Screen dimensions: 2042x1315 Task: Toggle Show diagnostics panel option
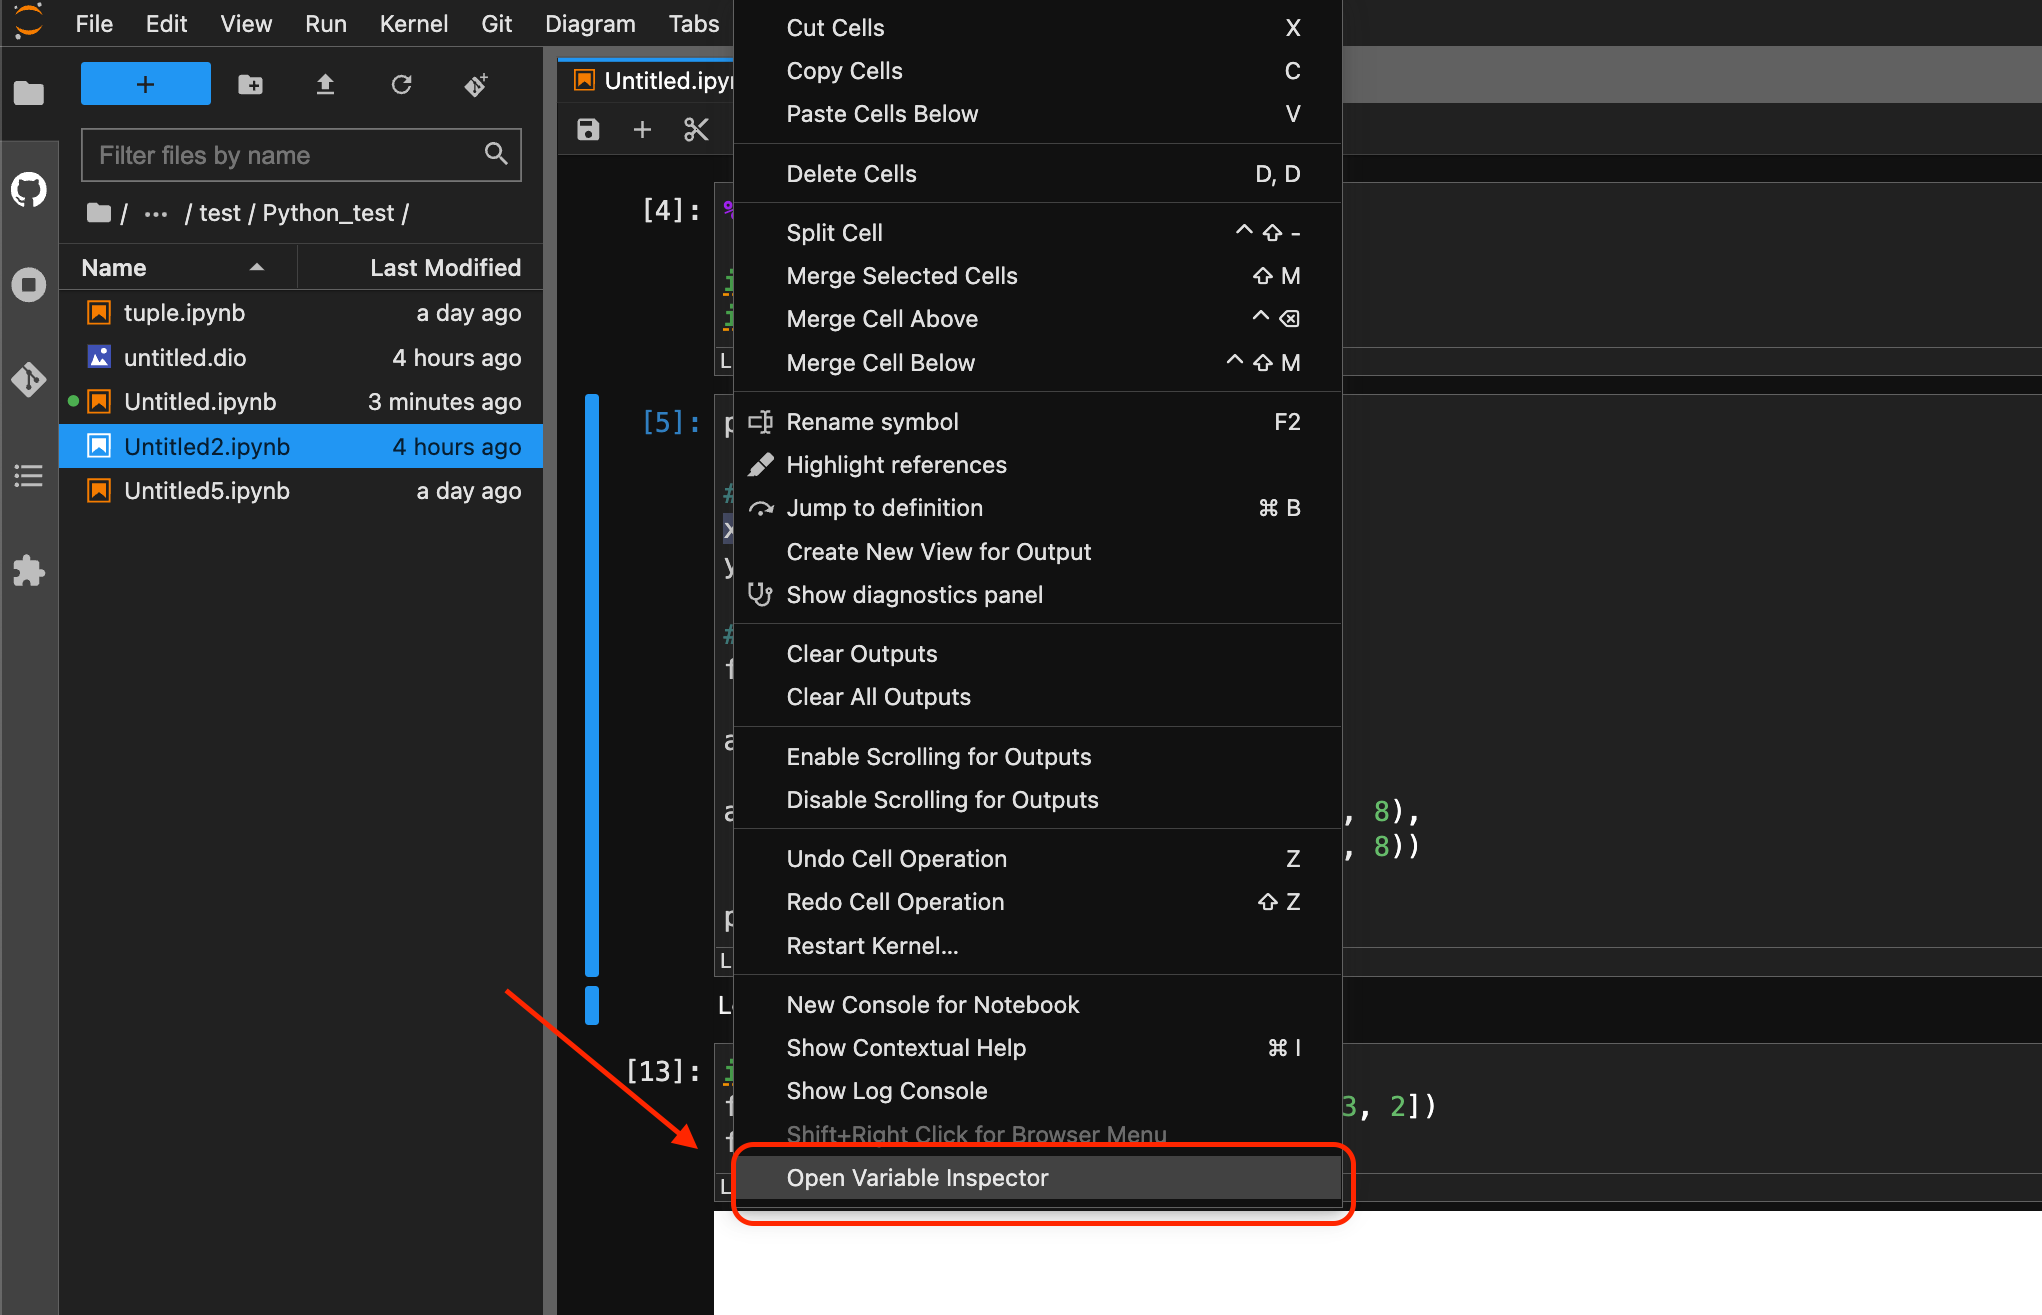[914, 594]
